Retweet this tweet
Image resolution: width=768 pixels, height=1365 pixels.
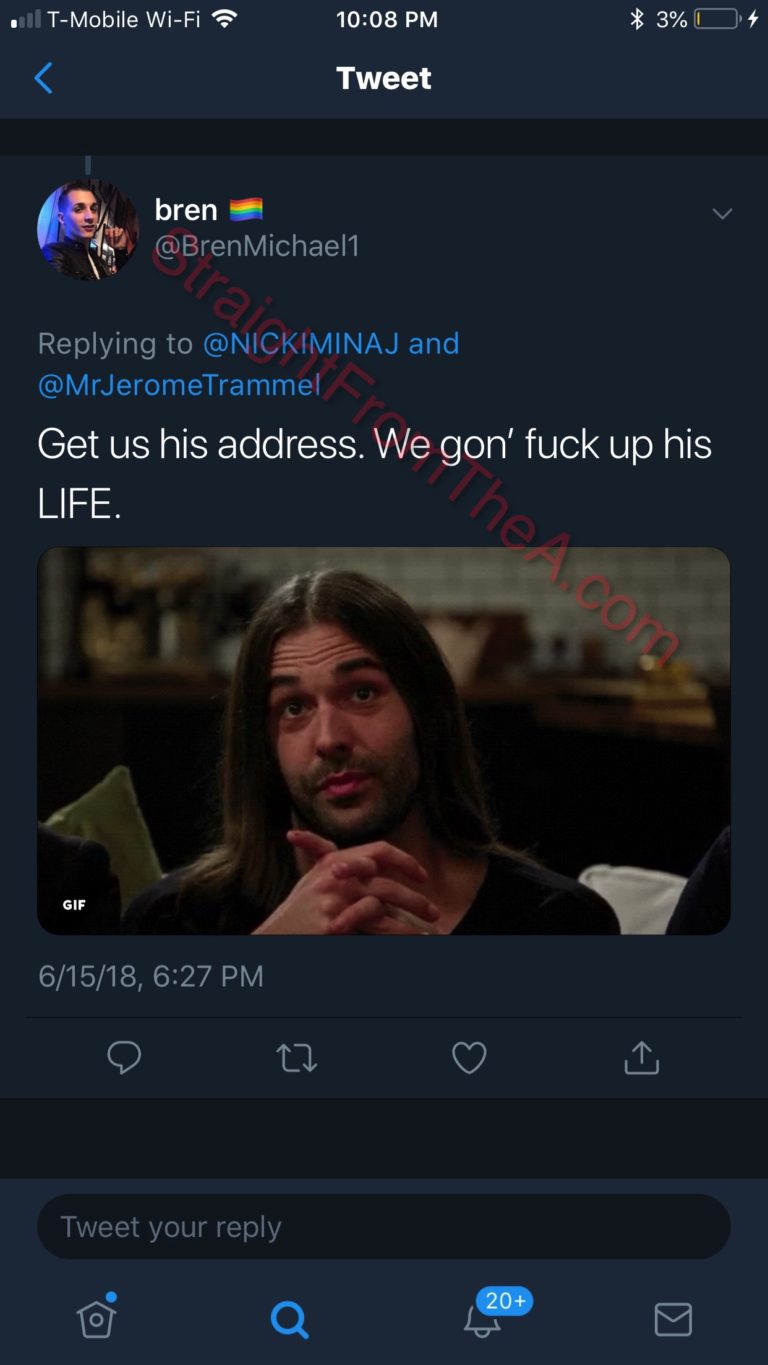tap(296, 1057)
